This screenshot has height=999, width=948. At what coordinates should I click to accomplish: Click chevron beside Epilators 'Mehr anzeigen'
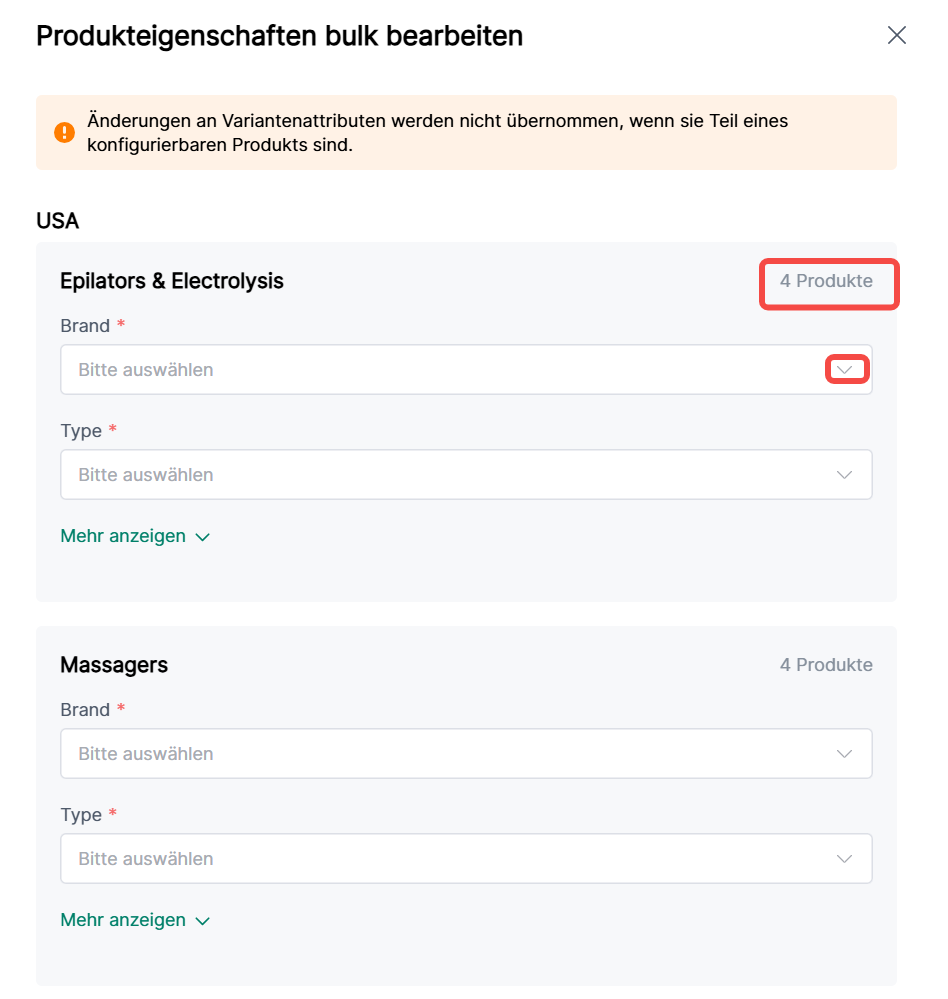(x=203, y=537)
